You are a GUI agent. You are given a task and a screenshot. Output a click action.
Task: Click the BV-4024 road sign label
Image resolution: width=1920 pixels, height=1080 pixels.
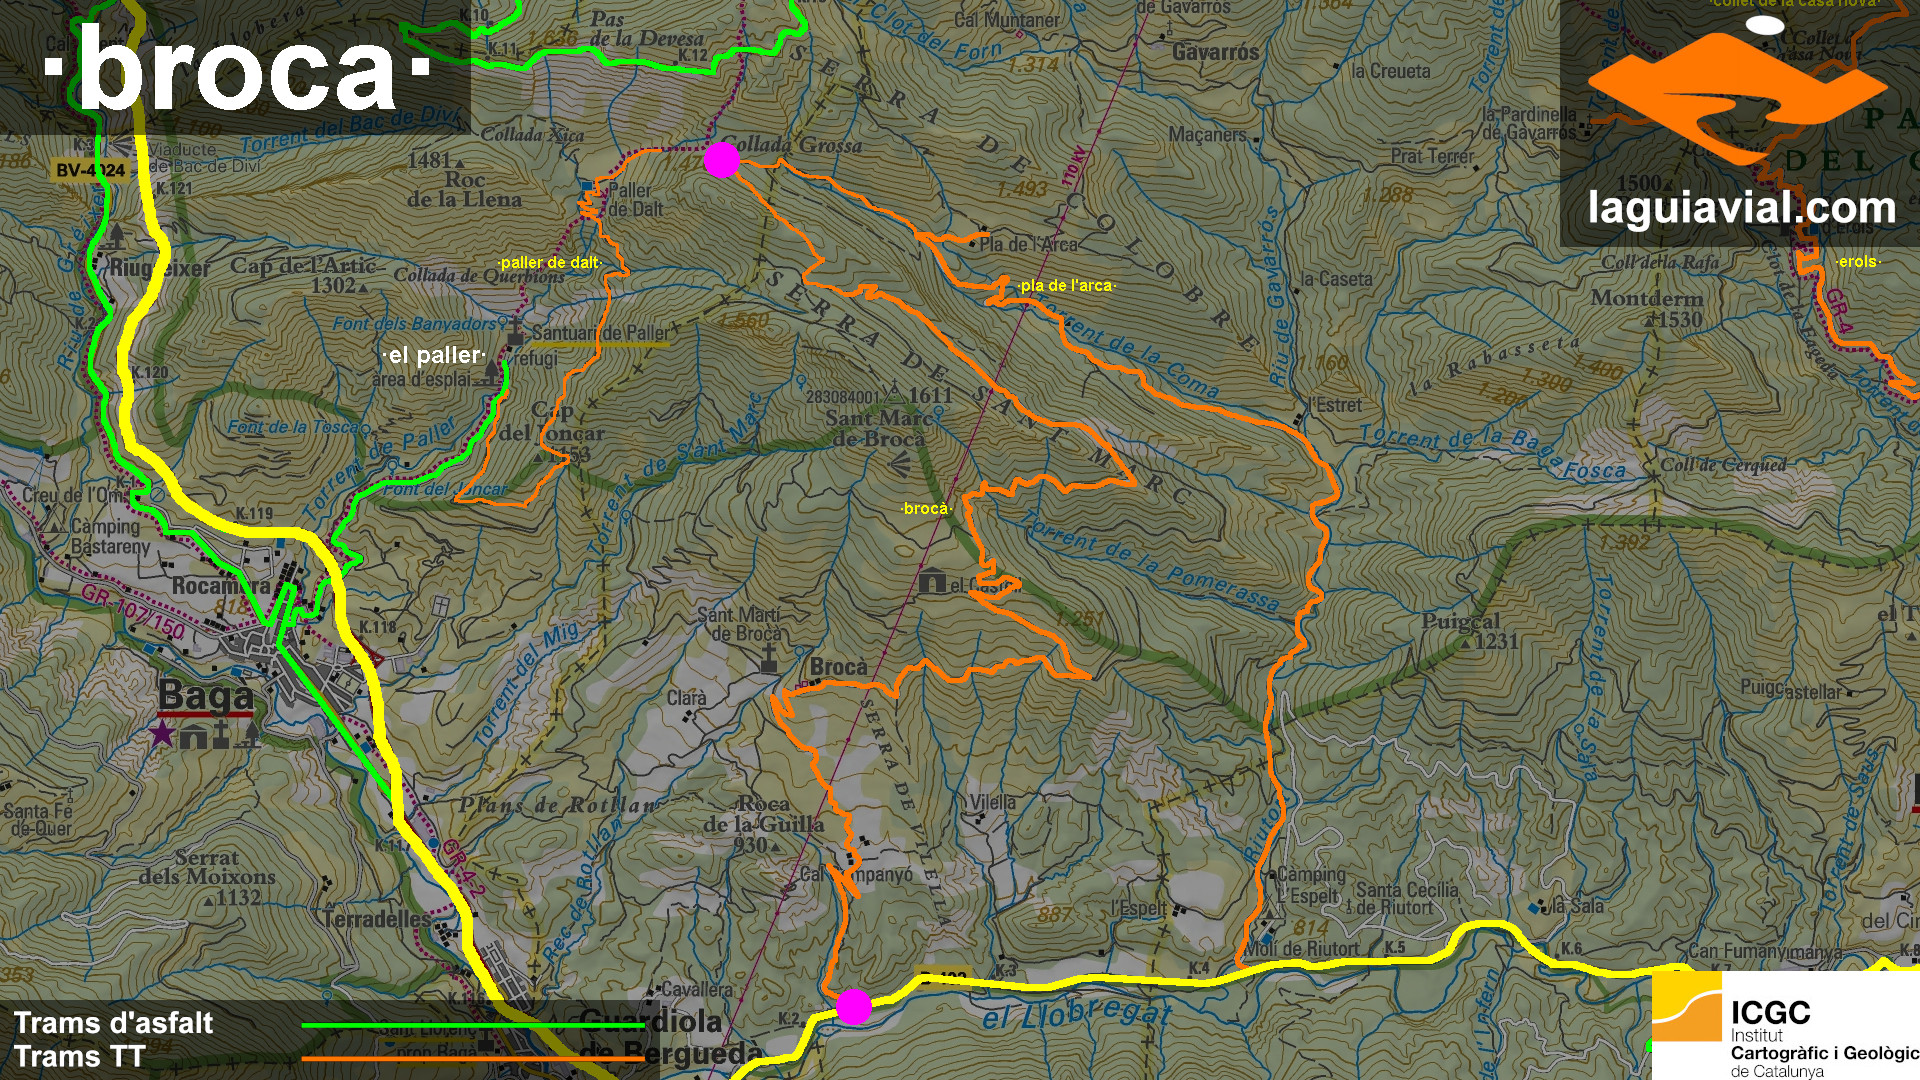[90, 171]
